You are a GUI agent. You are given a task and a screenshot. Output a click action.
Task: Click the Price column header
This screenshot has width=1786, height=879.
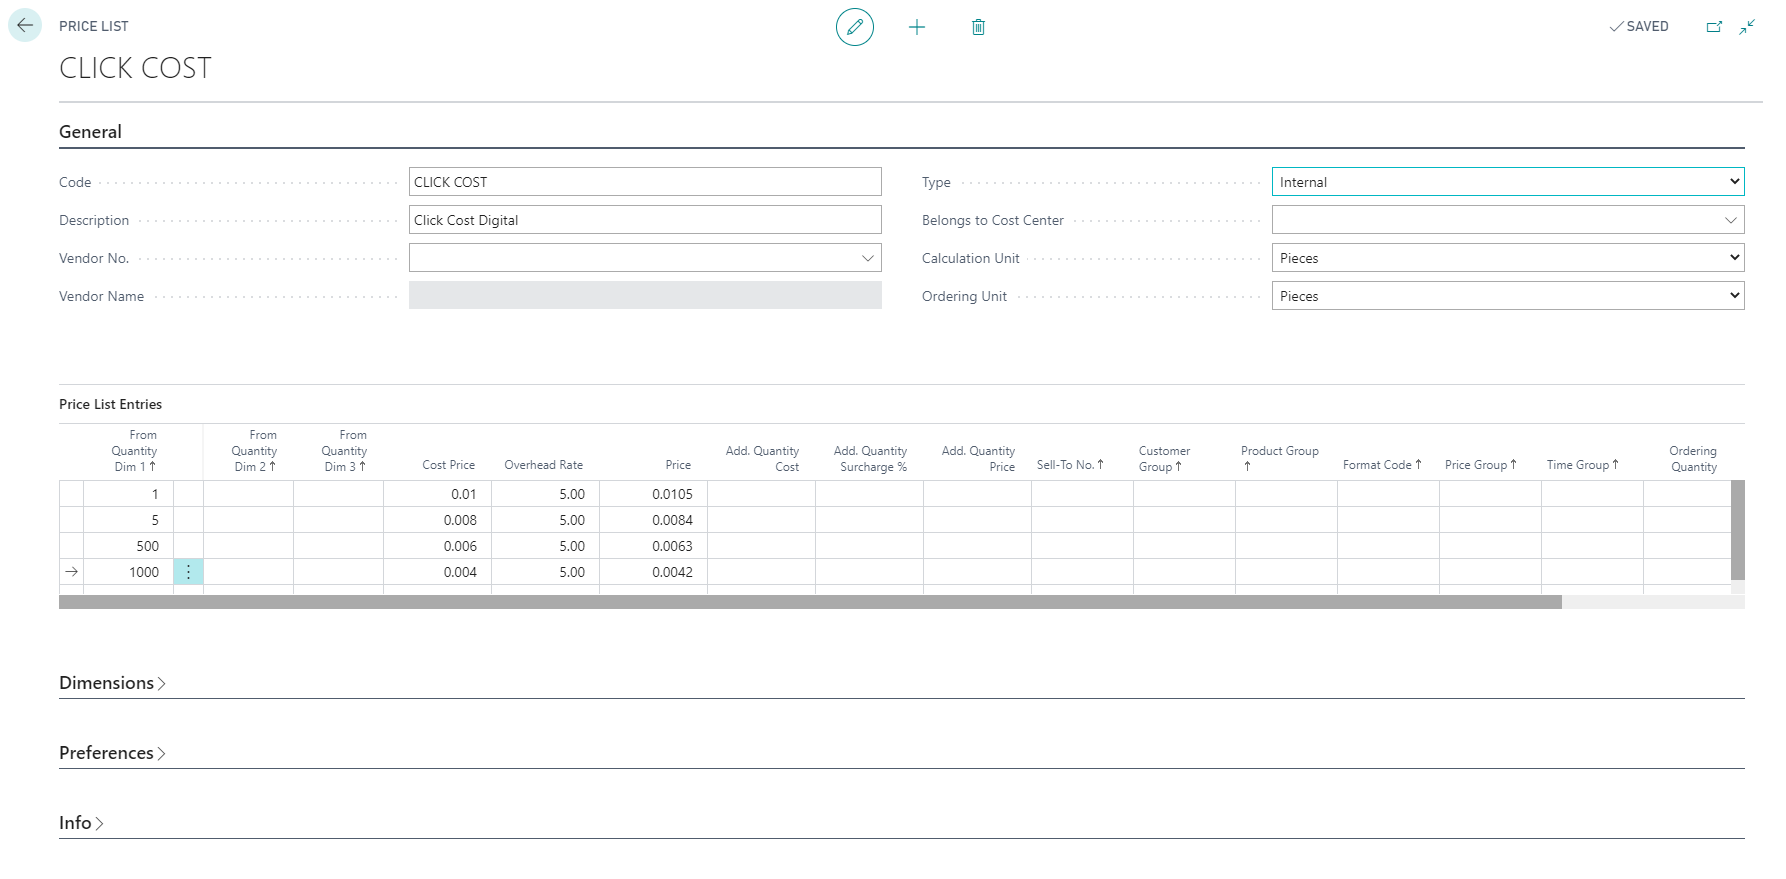point(678,465)
